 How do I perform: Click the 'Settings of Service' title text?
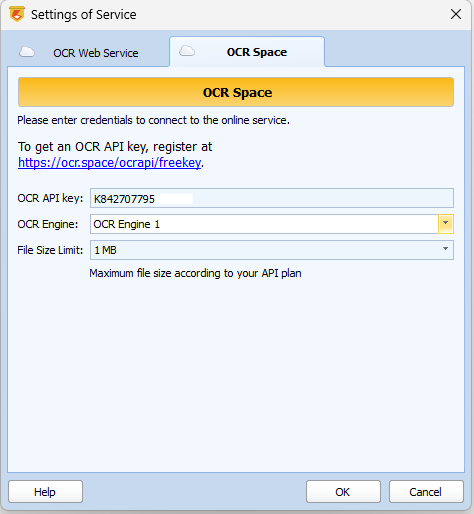pyautogui.click(x=84, y=15)
